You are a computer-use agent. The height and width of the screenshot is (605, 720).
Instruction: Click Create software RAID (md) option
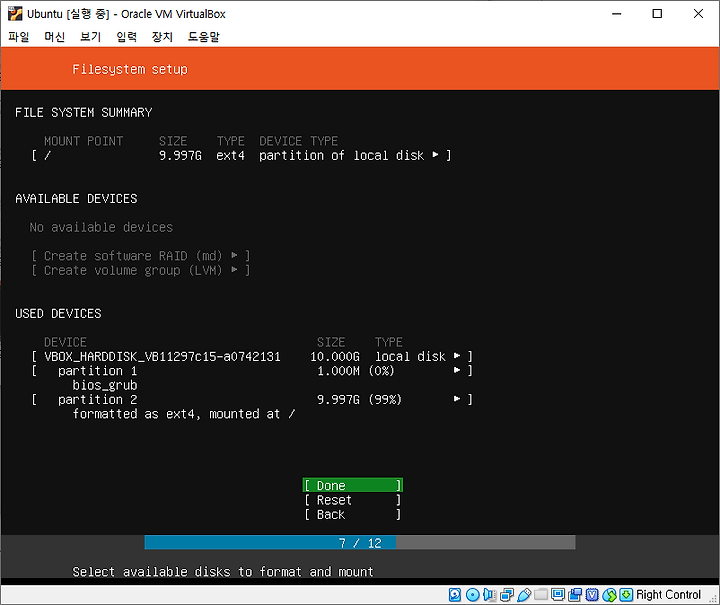click(141, 256)
